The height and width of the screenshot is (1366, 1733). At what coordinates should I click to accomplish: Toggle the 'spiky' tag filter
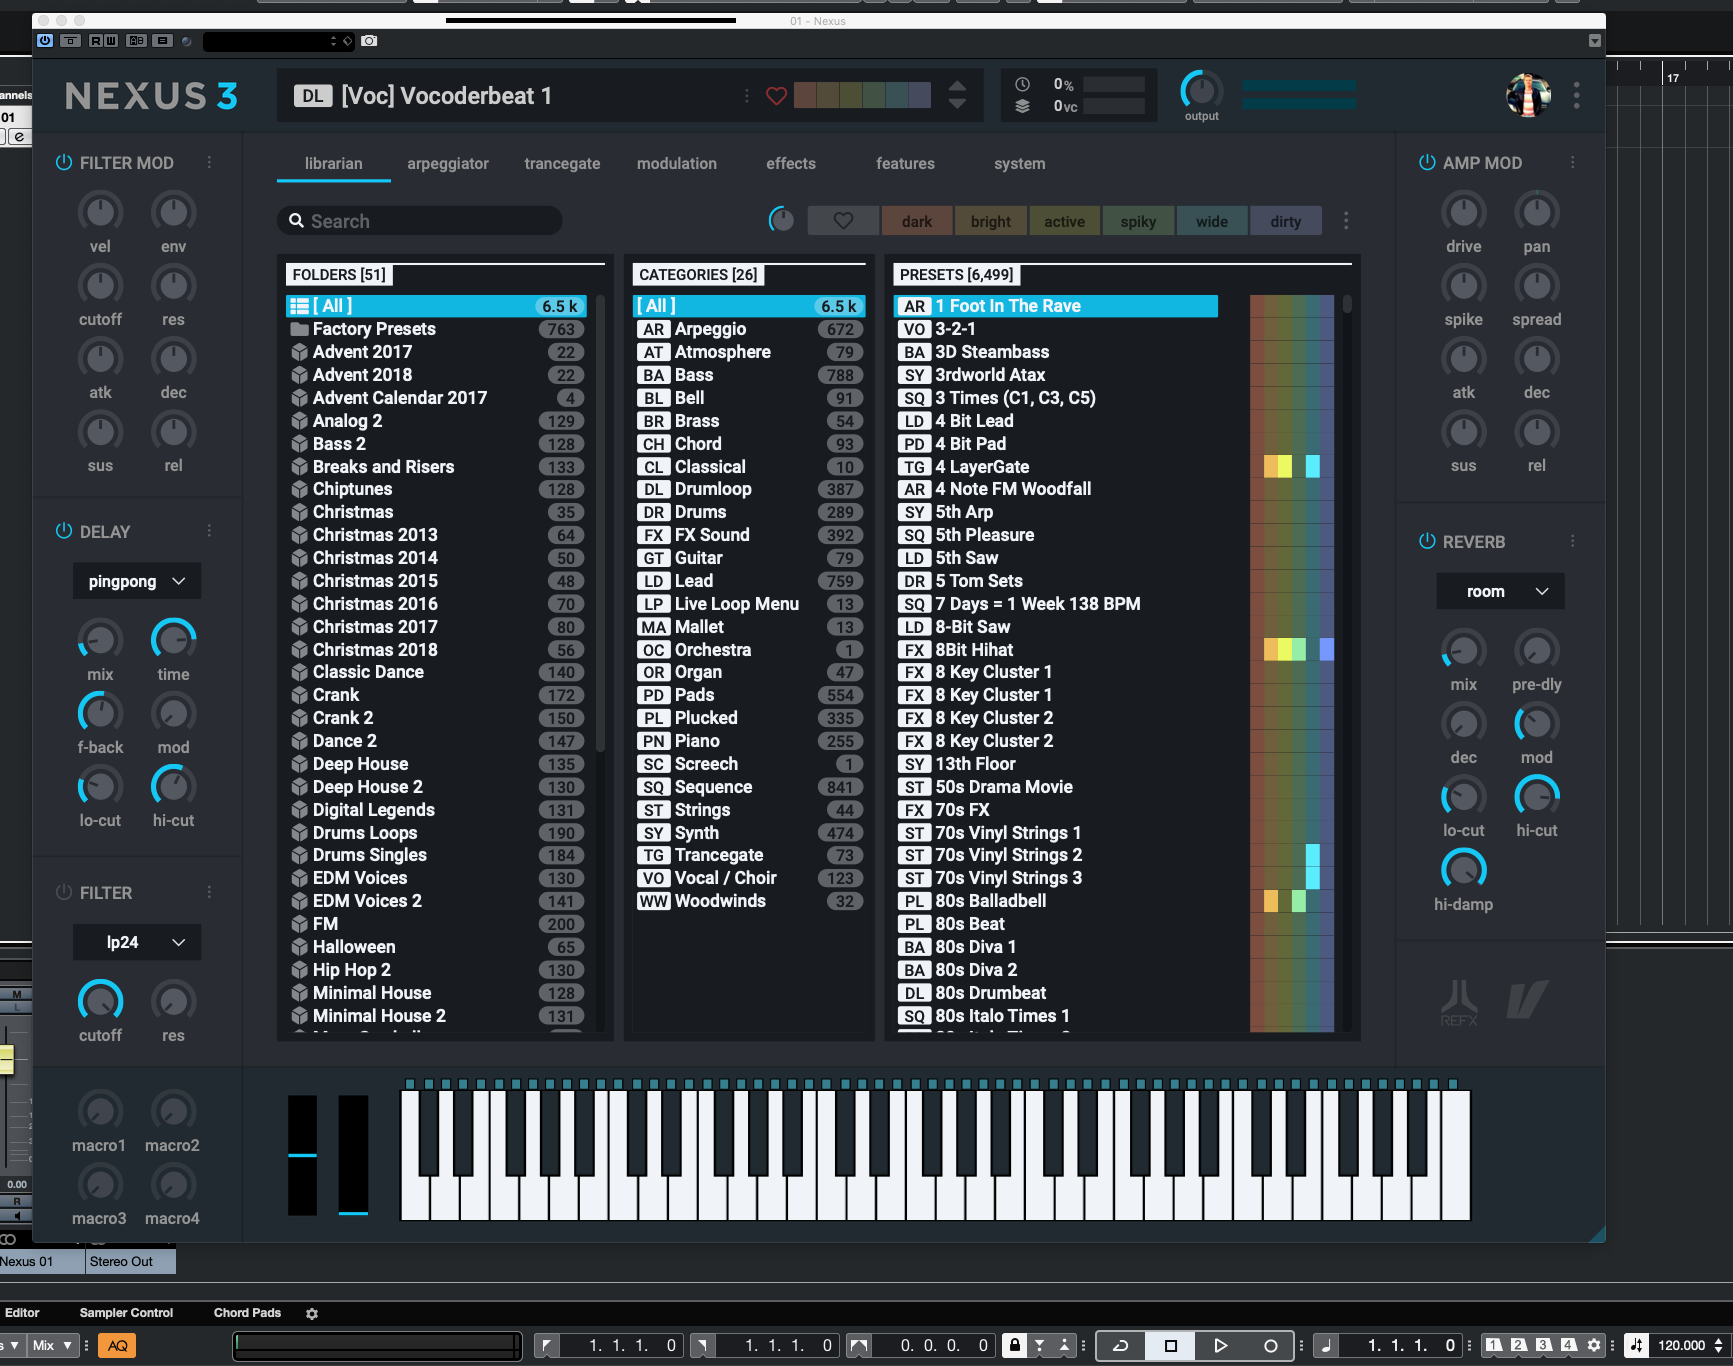click(x=1138, y=221)
